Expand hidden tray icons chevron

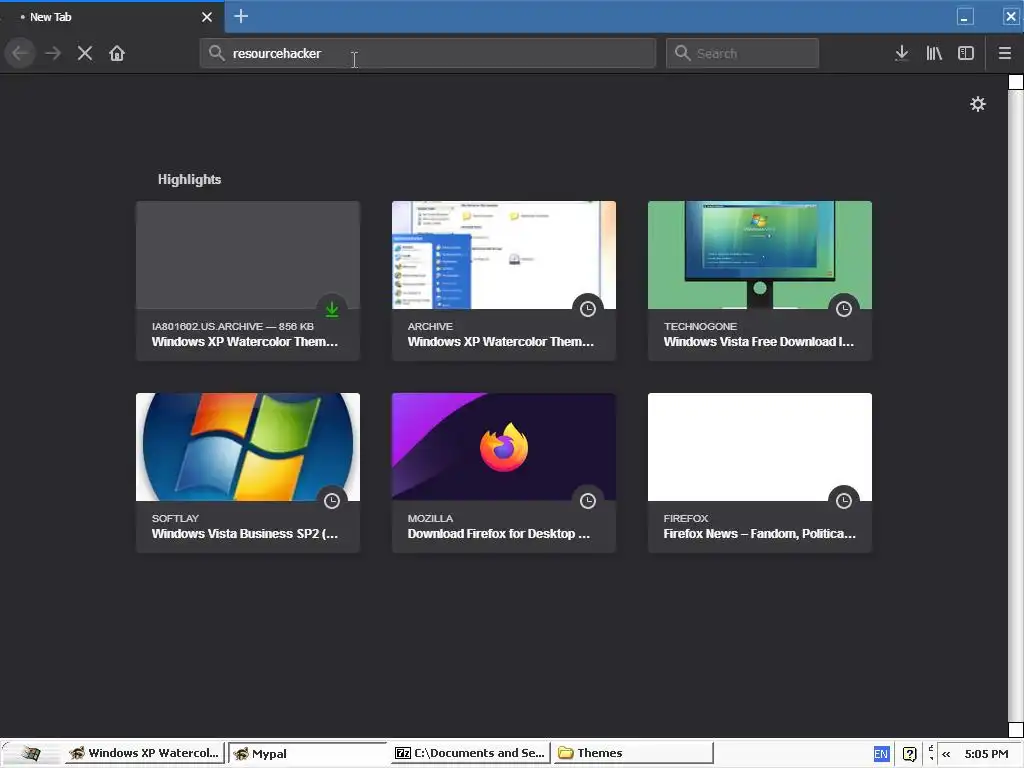[946, 754]
